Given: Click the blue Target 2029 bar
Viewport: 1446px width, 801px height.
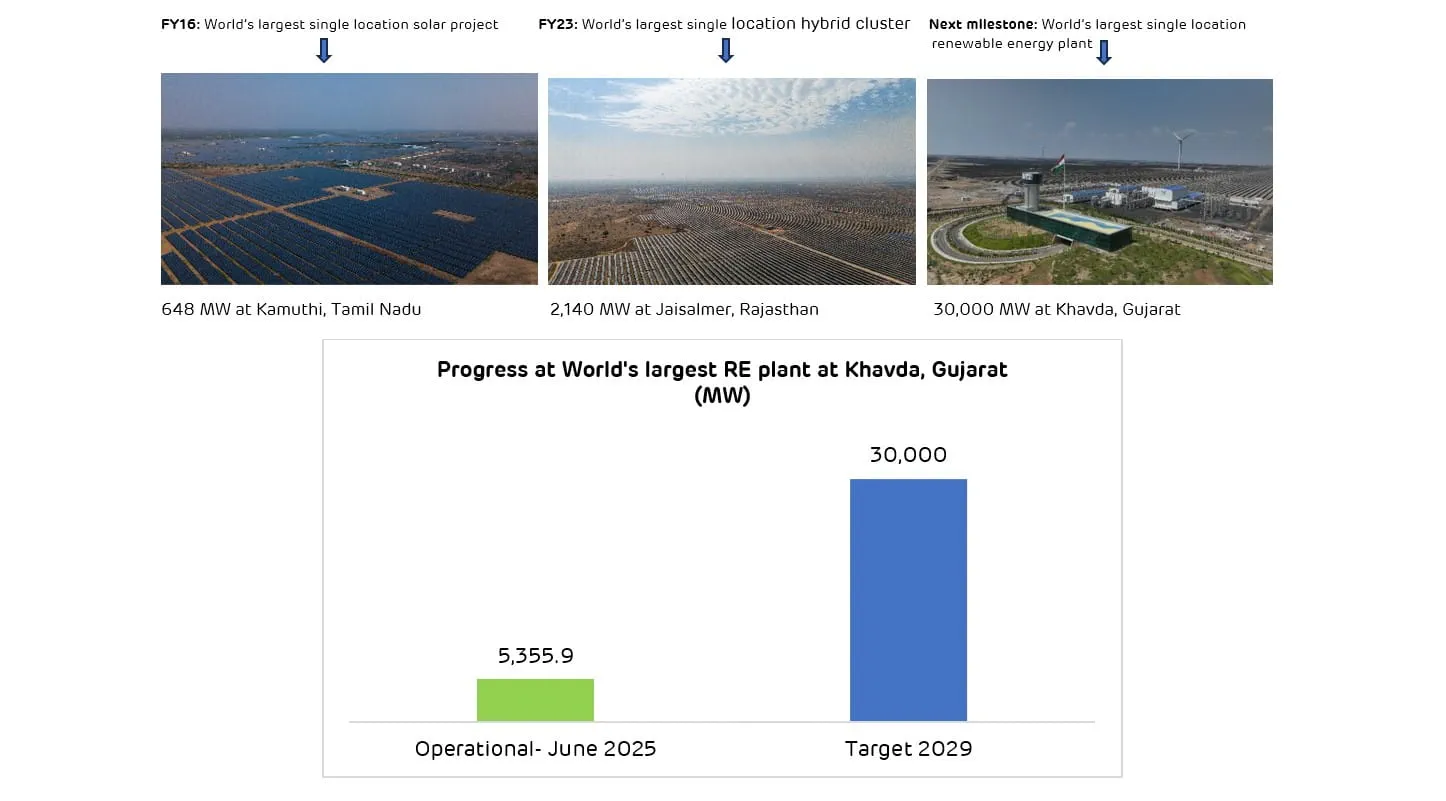Looking at the screenshot, I should (908, 600).
